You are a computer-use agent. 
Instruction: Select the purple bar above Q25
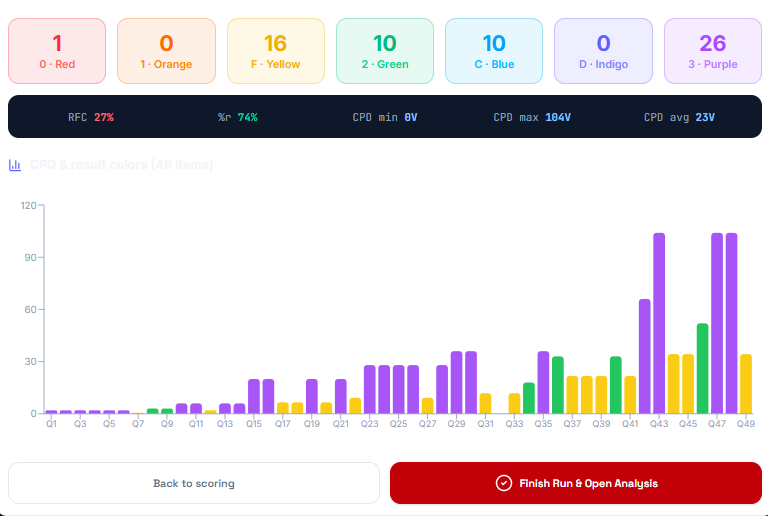click(399, 389)
